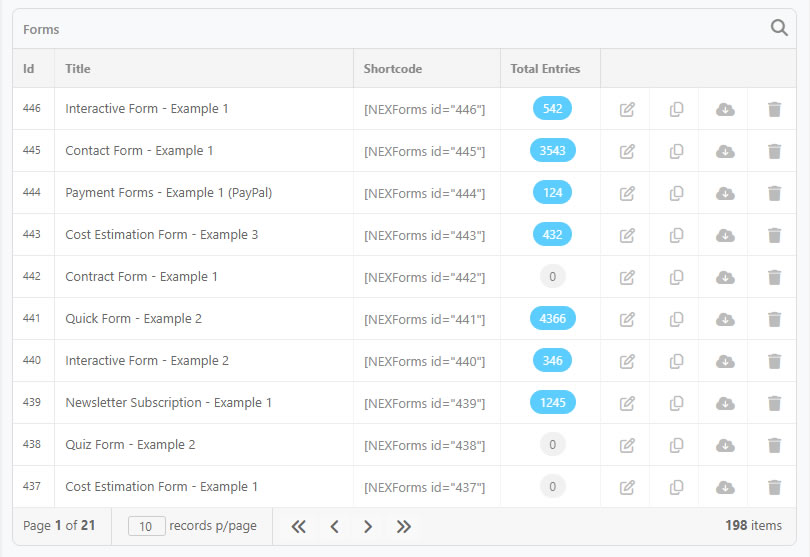Image resolution: width=810 pixels, height=557 pixels.
Task: Jump to the last page of forms
Action: tap(403, 527)
